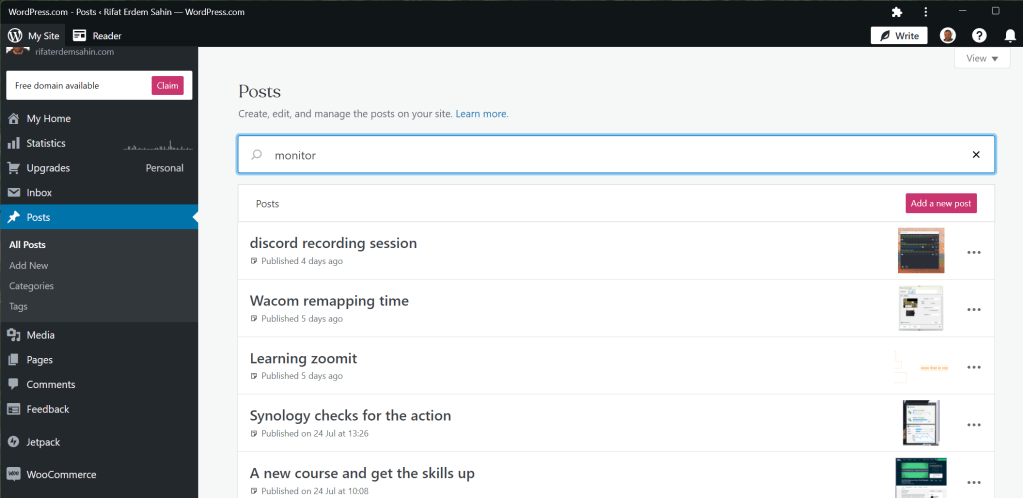Screen dimensions: 1023x498
Task: Click the Write button
Action: coord(899,36)
